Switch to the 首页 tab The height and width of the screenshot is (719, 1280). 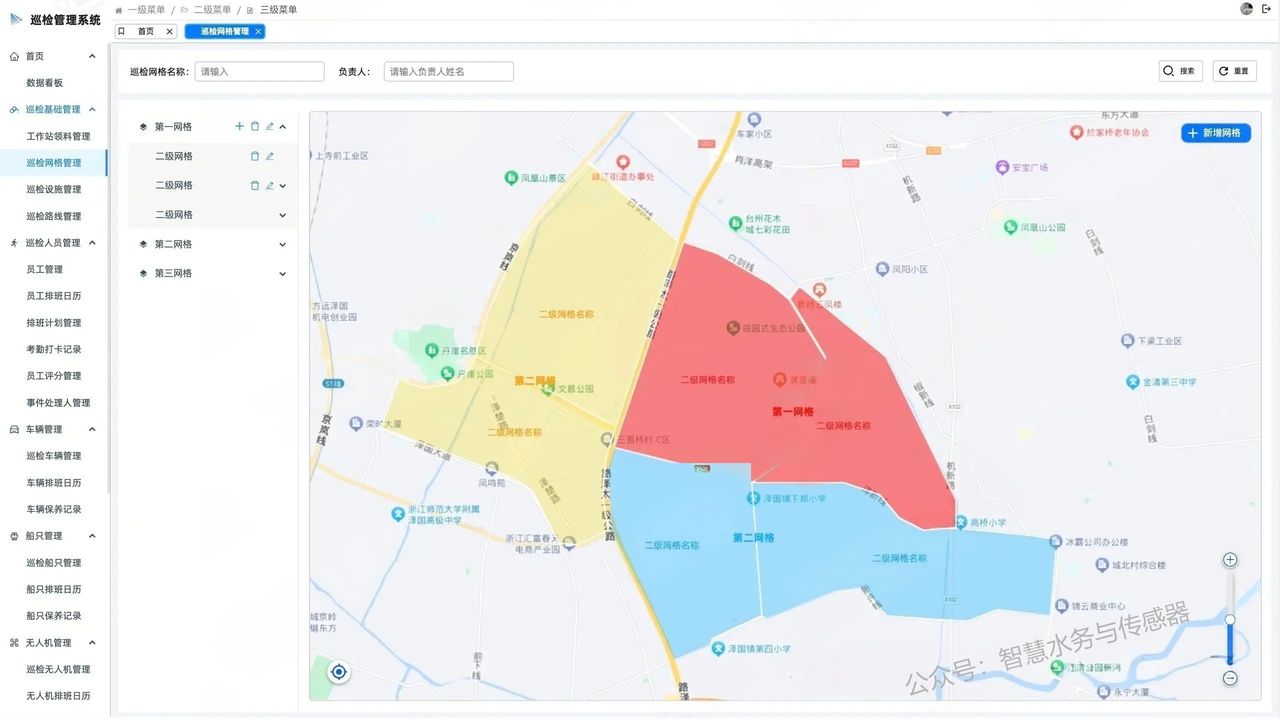[146, 31]
